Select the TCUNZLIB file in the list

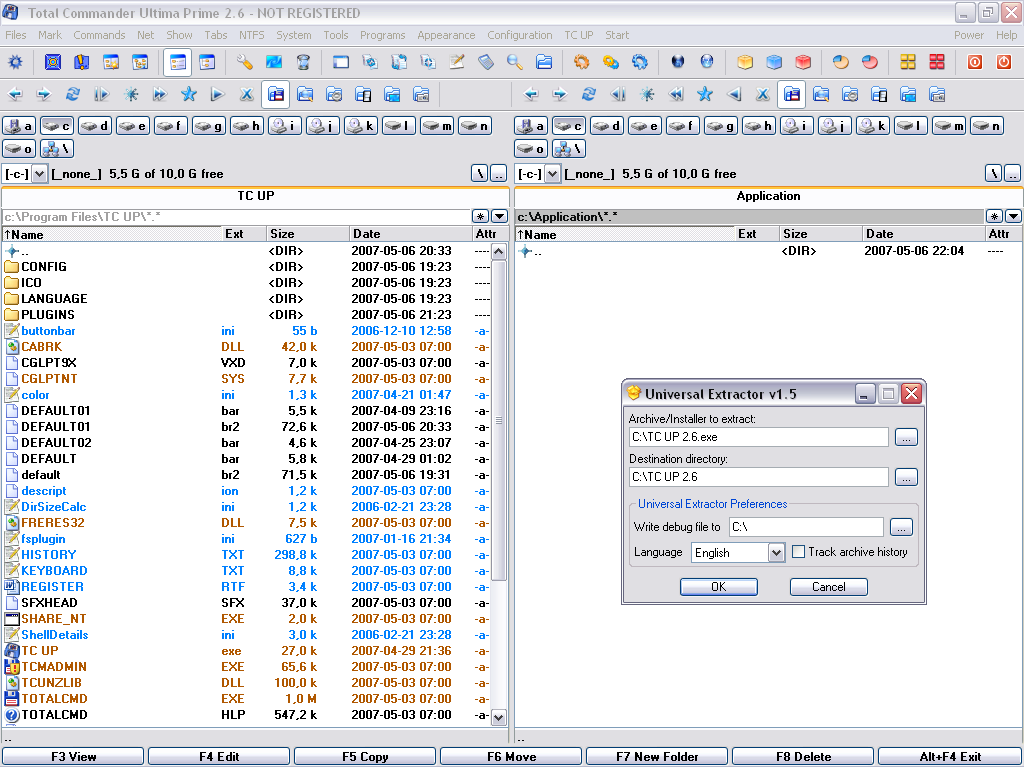(x=247, y=682)
